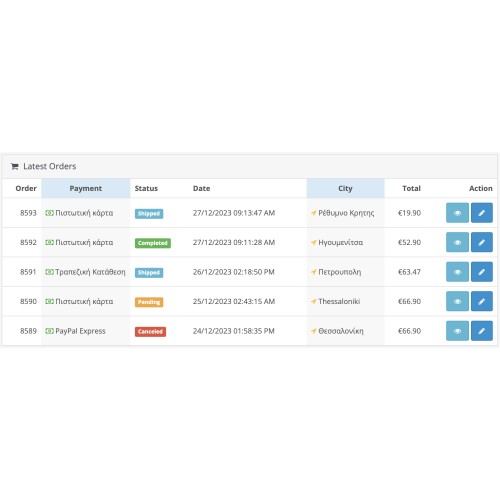Click the Canceled status badge

coord(150,332)
